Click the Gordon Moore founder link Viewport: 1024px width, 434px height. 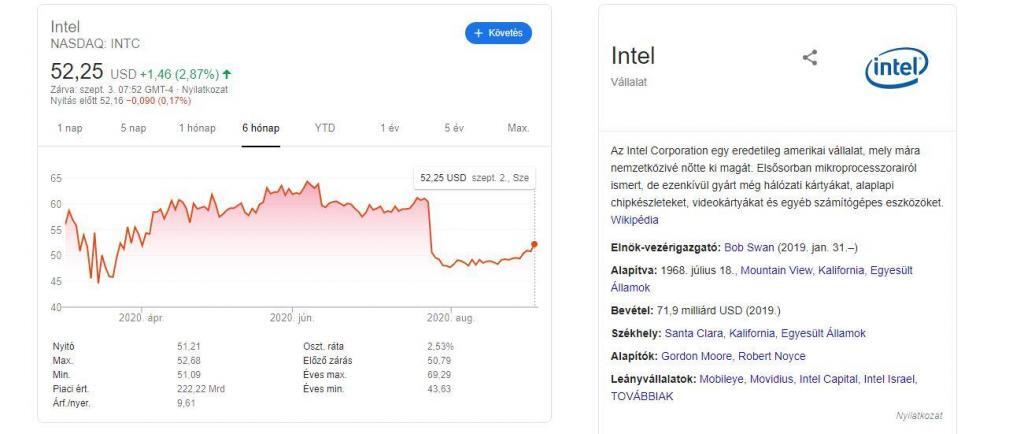pyautogui.click(x=698, y=356)
